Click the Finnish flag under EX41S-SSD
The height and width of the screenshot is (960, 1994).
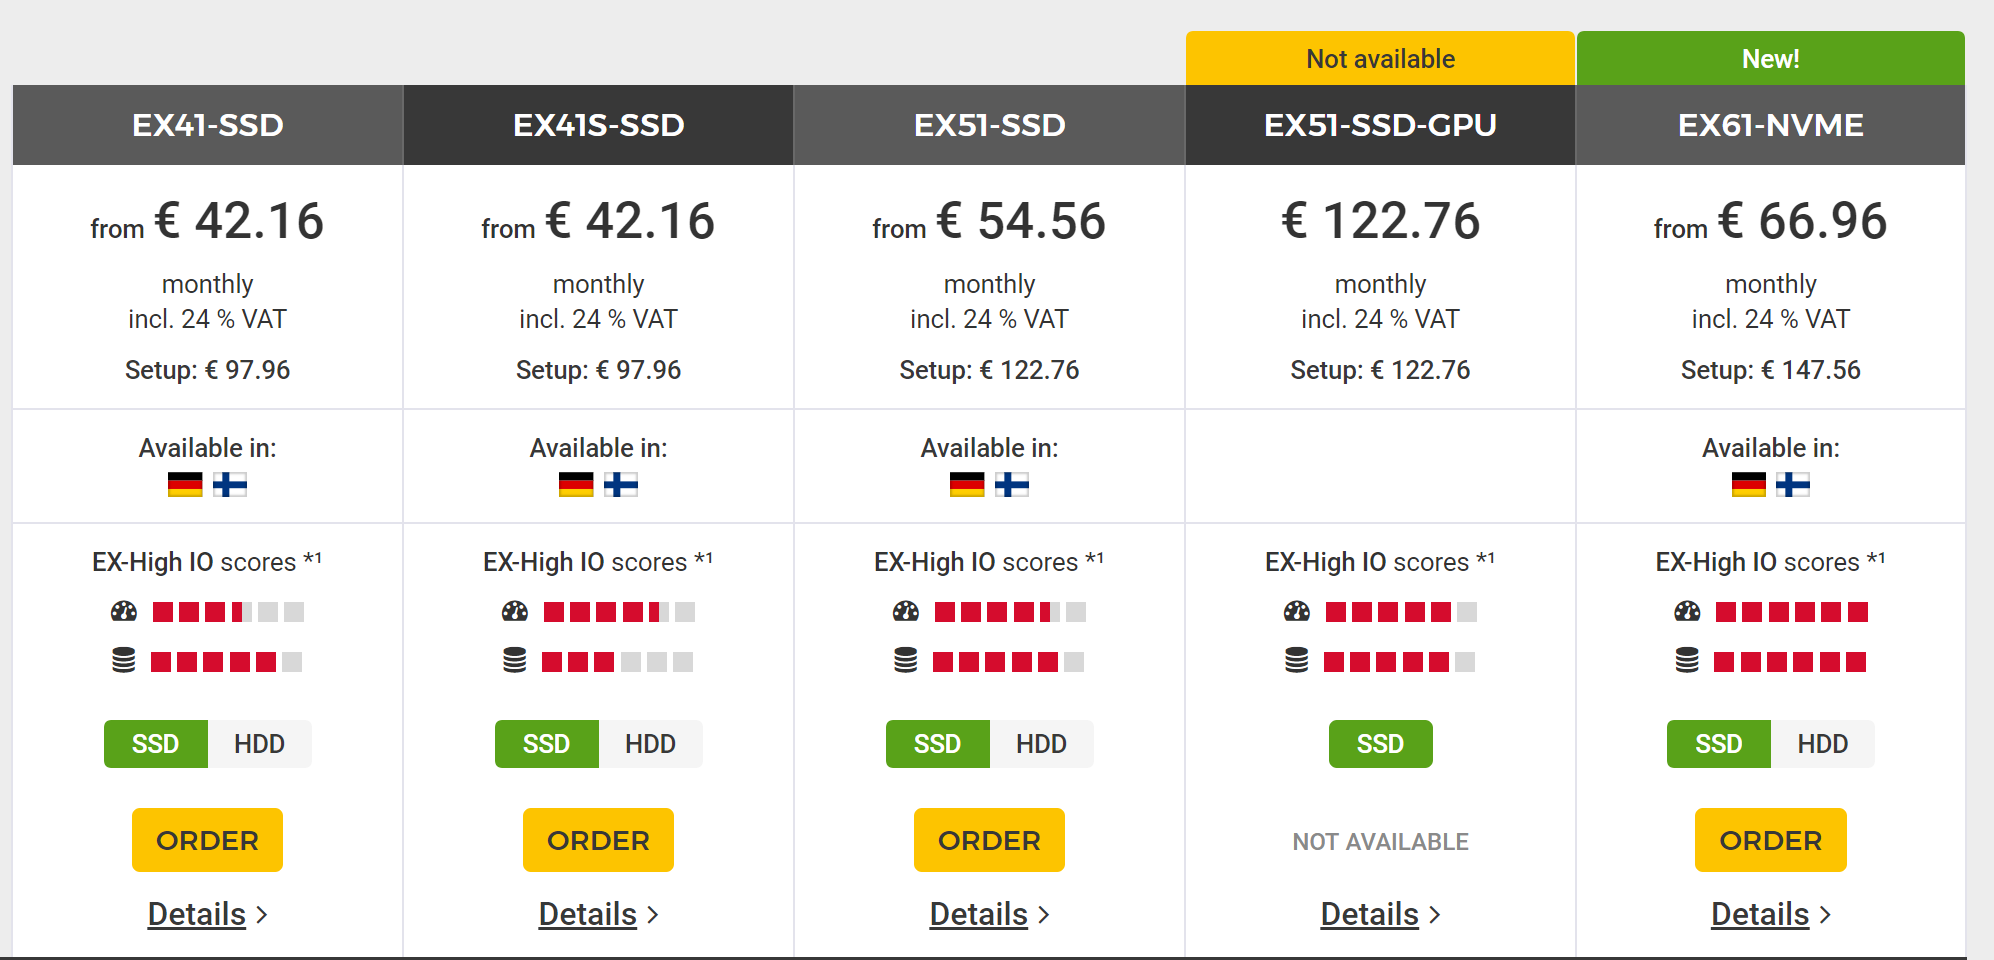pos(621,485)
